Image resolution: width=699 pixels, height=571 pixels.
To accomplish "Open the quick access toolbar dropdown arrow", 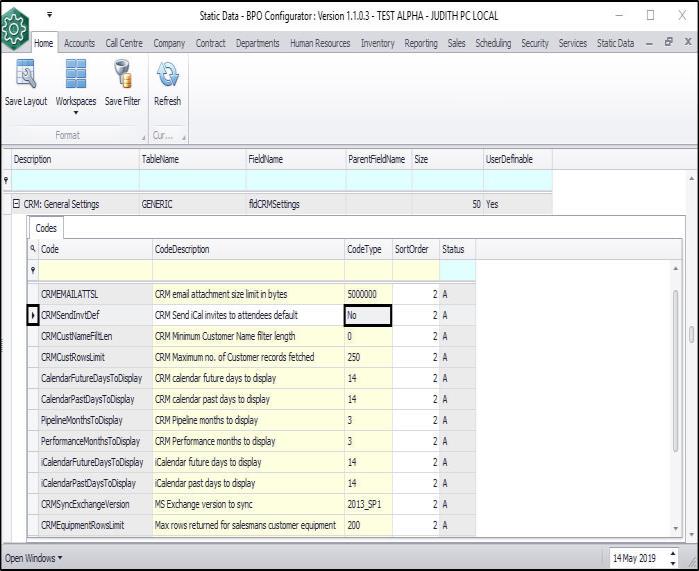I will click(x=49, y=15).
